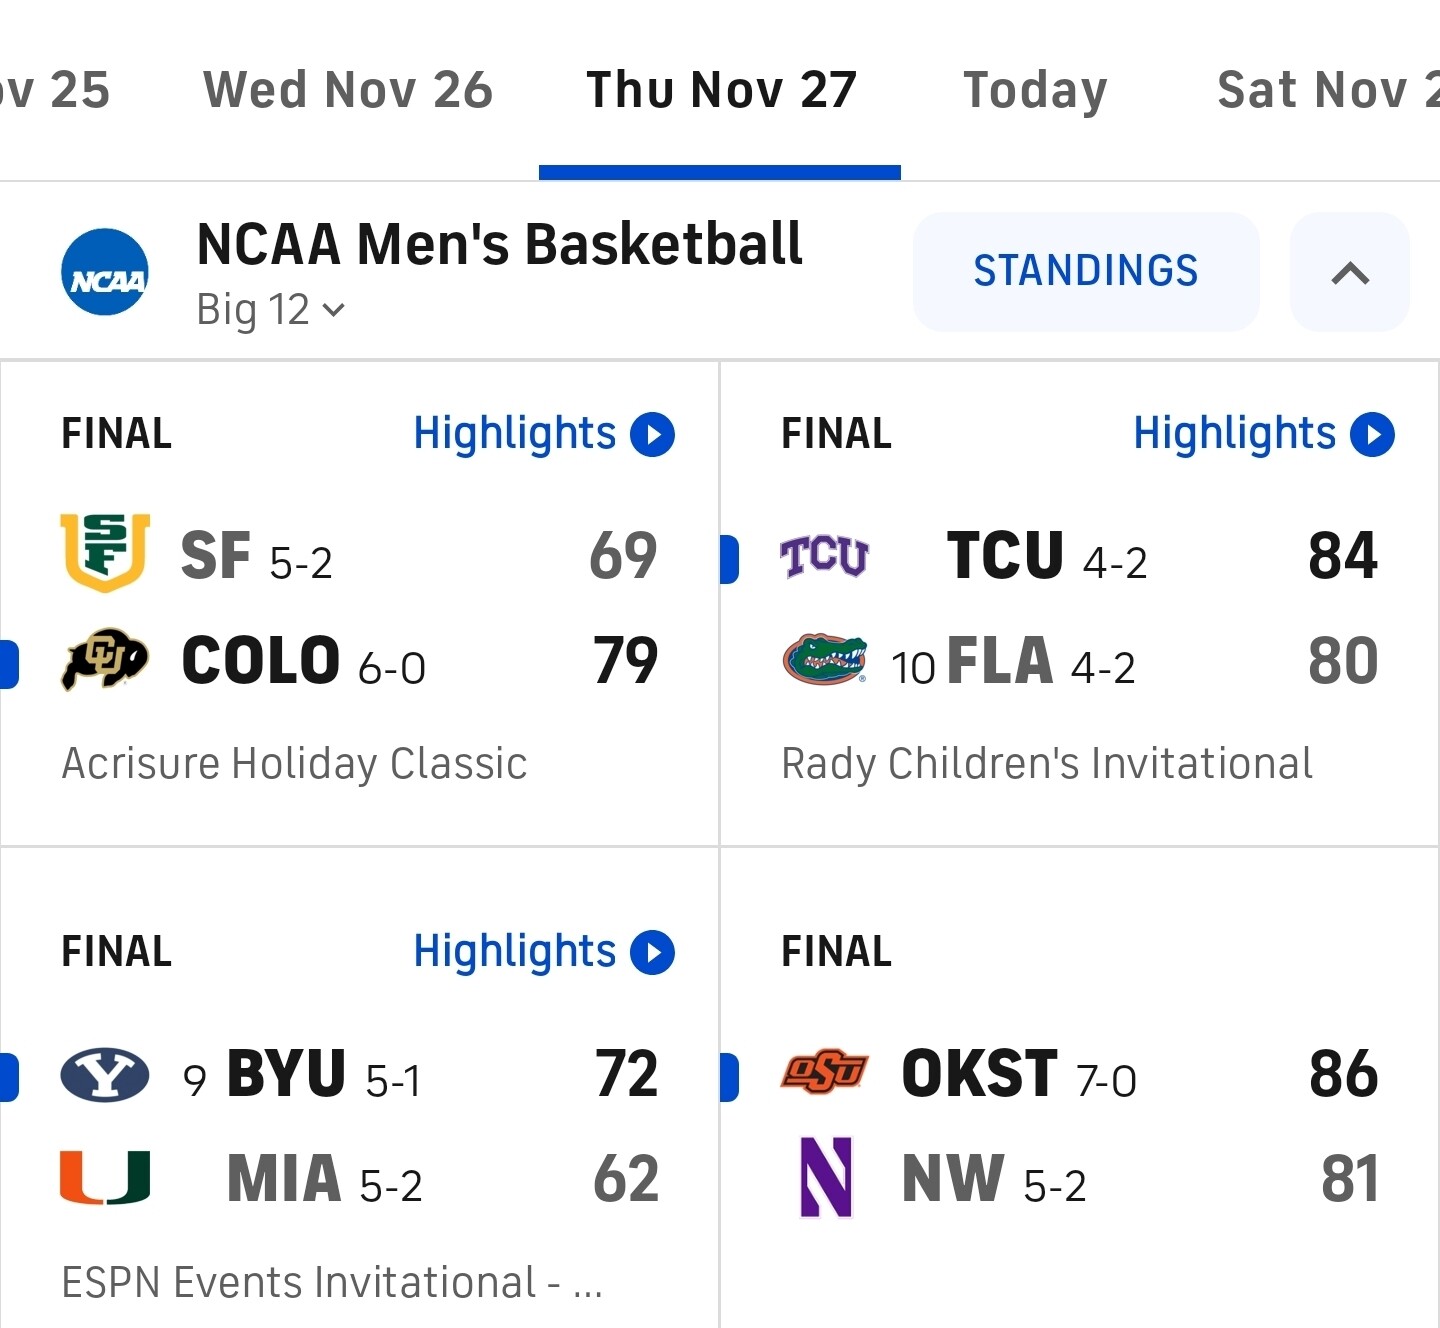Open the Standings button
This screenshot has width=1440, height=1328.
(1085, 272)
